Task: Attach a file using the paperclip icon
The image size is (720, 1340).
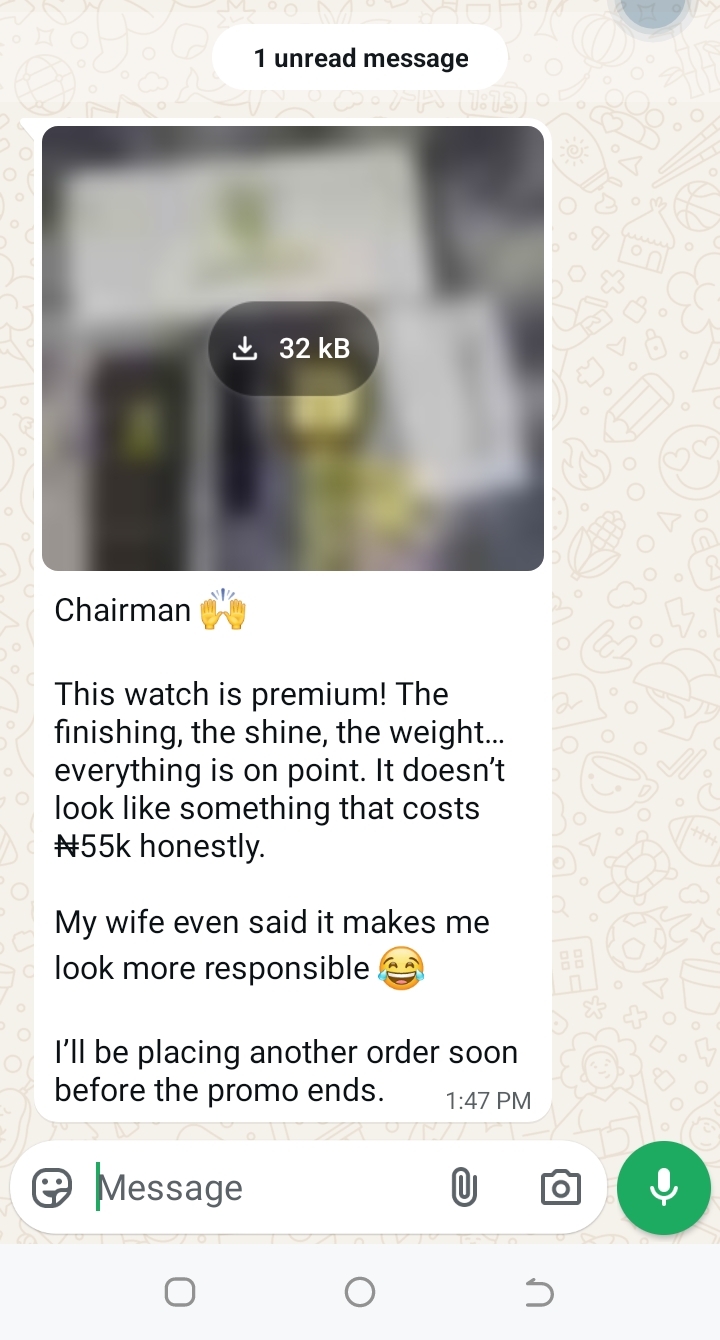Action: click(x=464, y=1188)
